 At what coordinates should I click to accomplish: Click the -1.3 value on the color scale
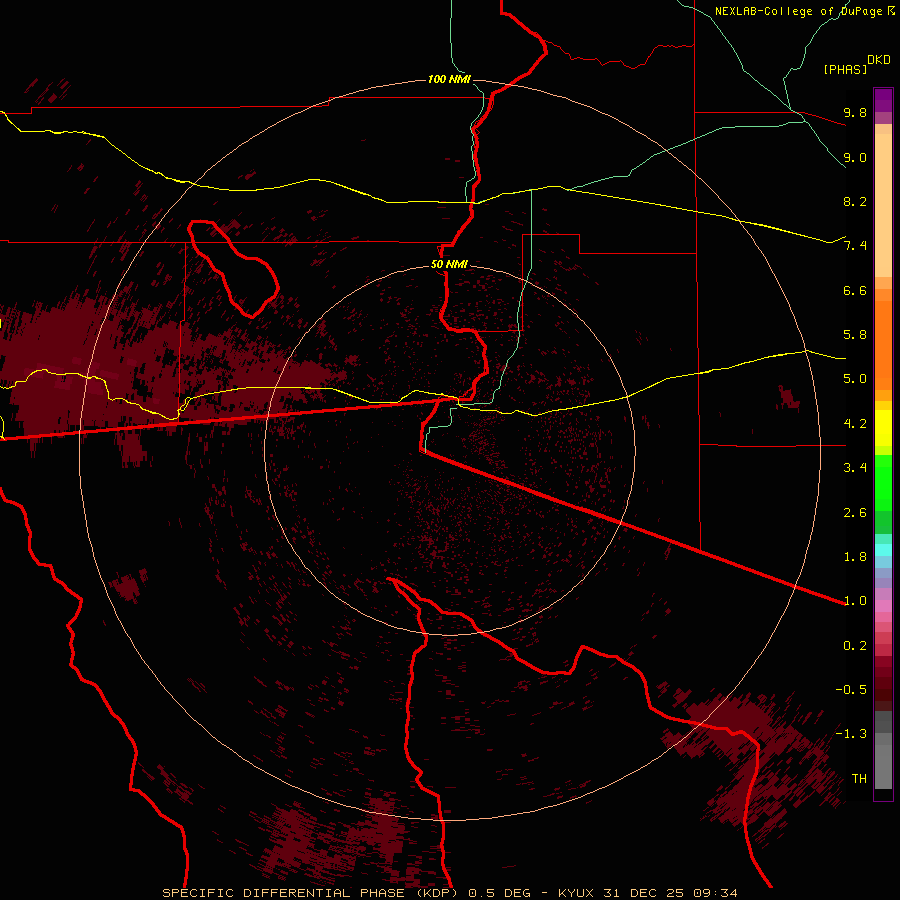[x=851, y=734]
